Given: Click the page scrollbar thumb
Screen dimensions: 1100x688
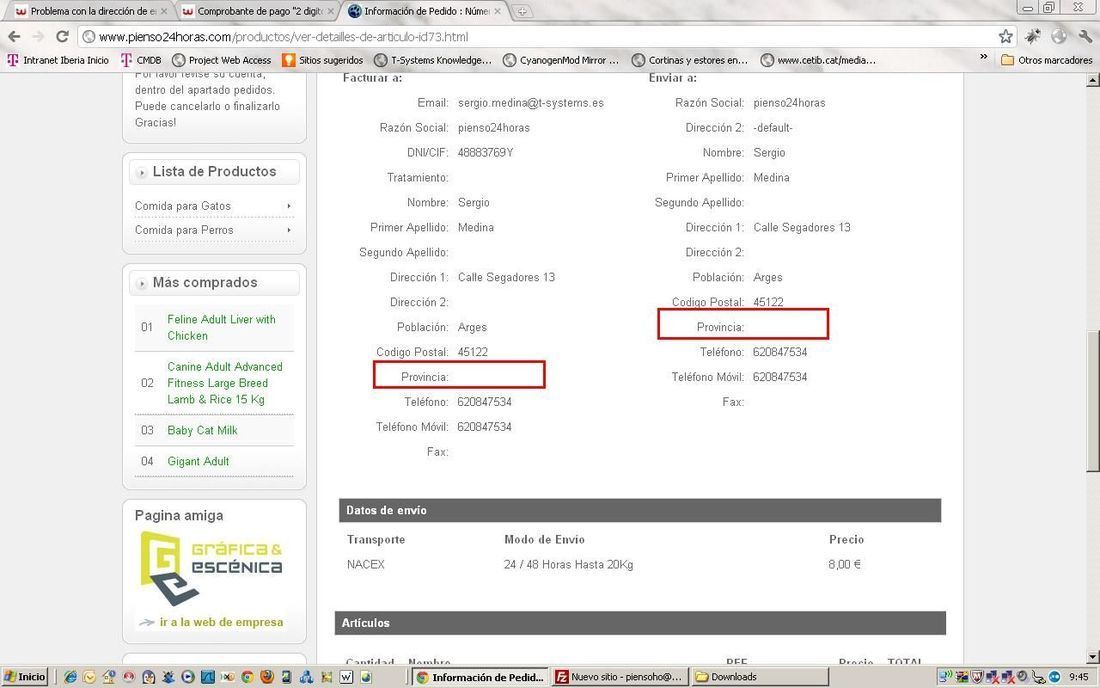Looking at the screenshot, I should [x=1092, y=401].
